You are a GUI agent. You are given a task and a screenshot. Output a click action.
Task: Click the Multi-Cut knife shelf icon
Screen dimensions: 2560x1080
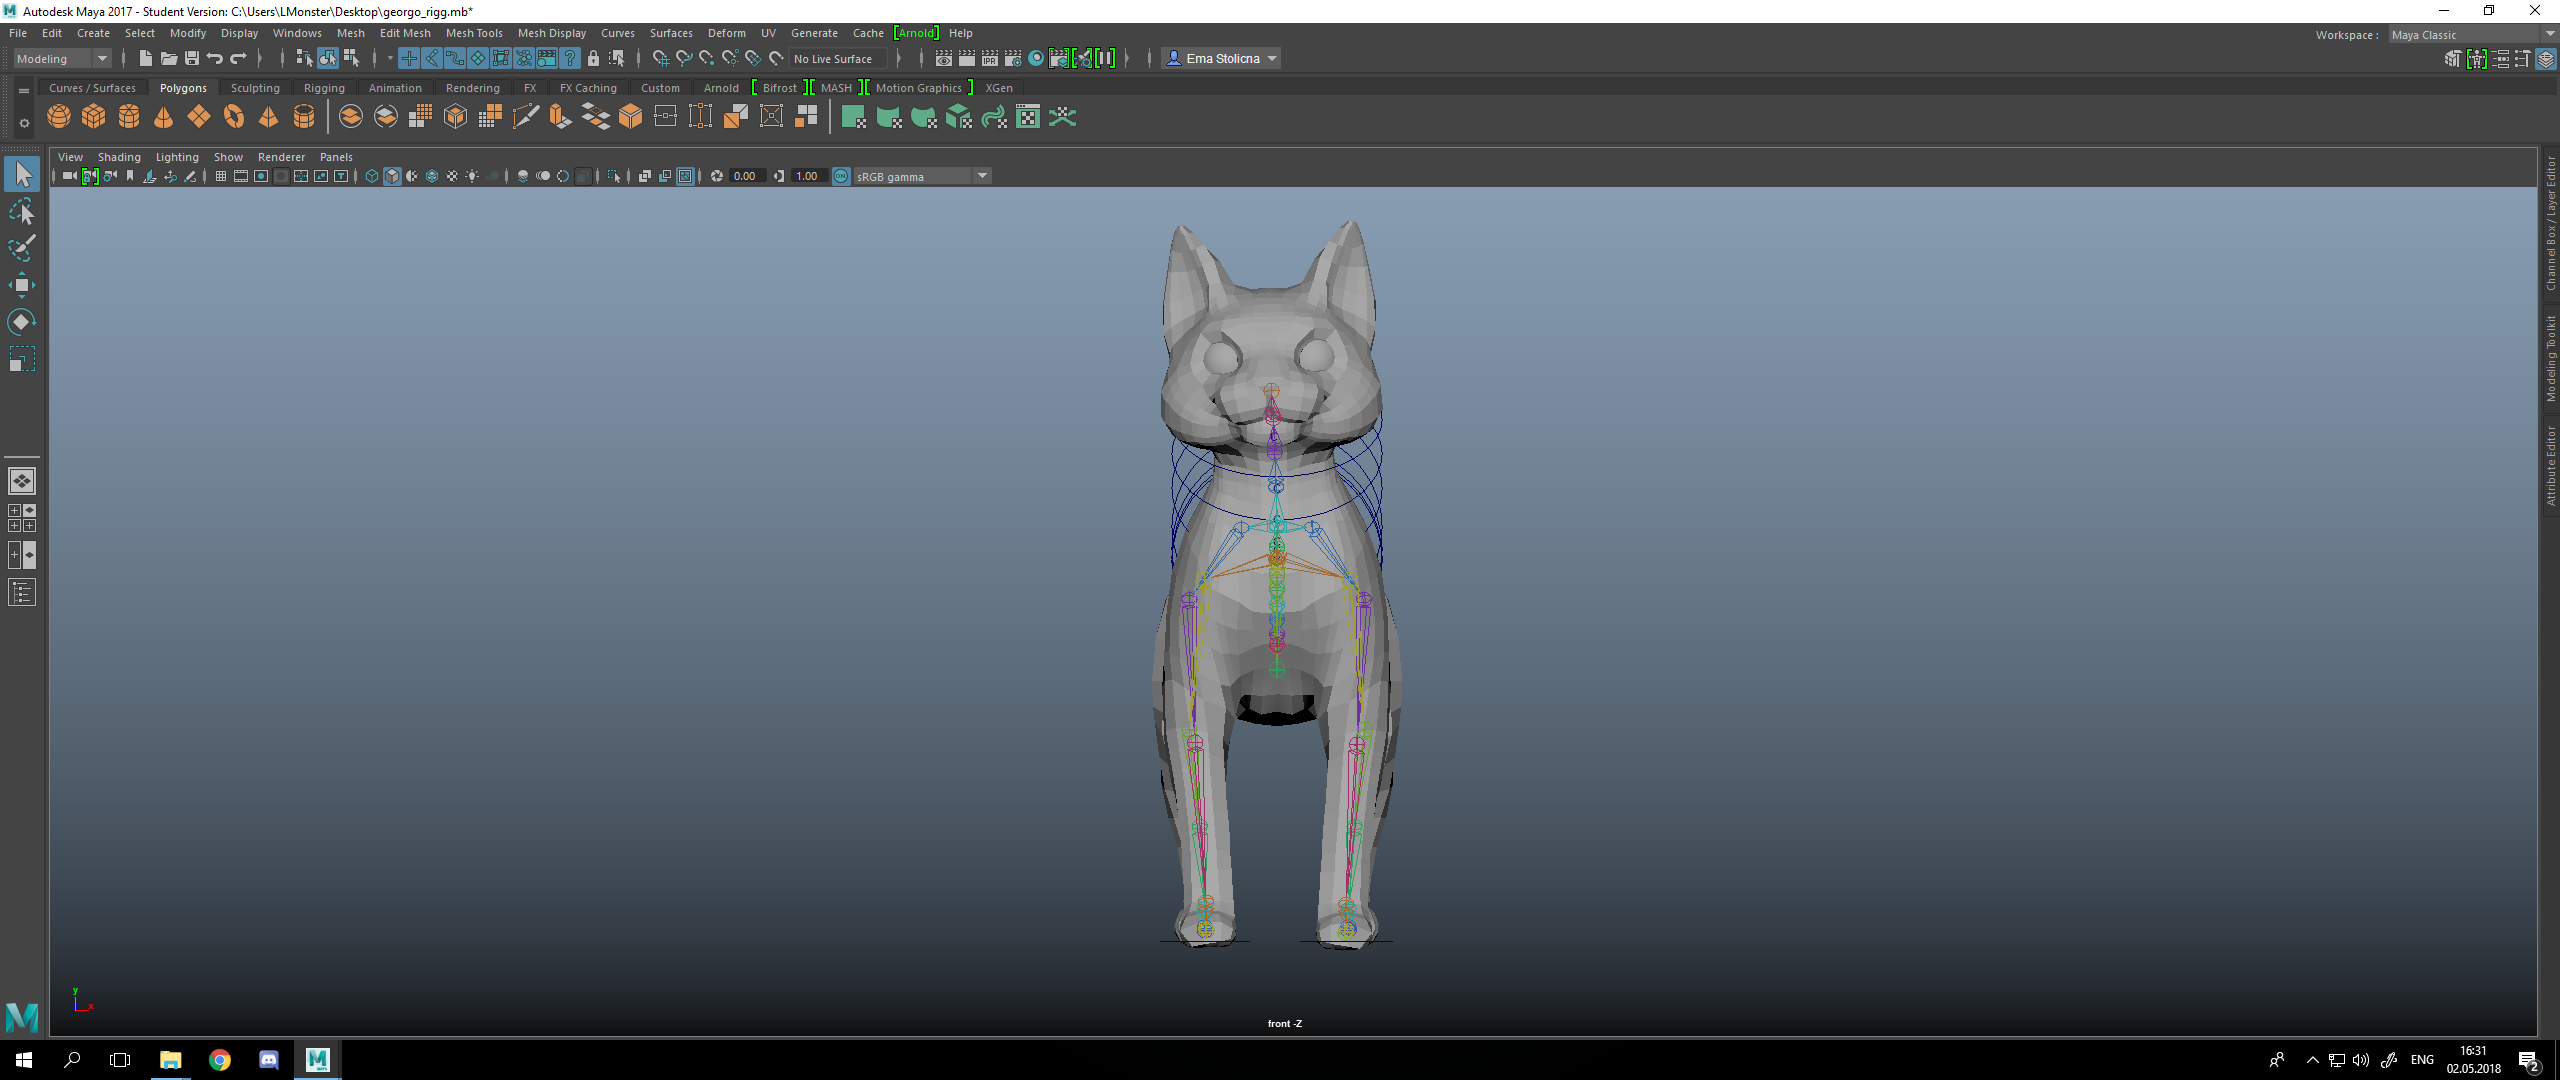coord(525,117)
